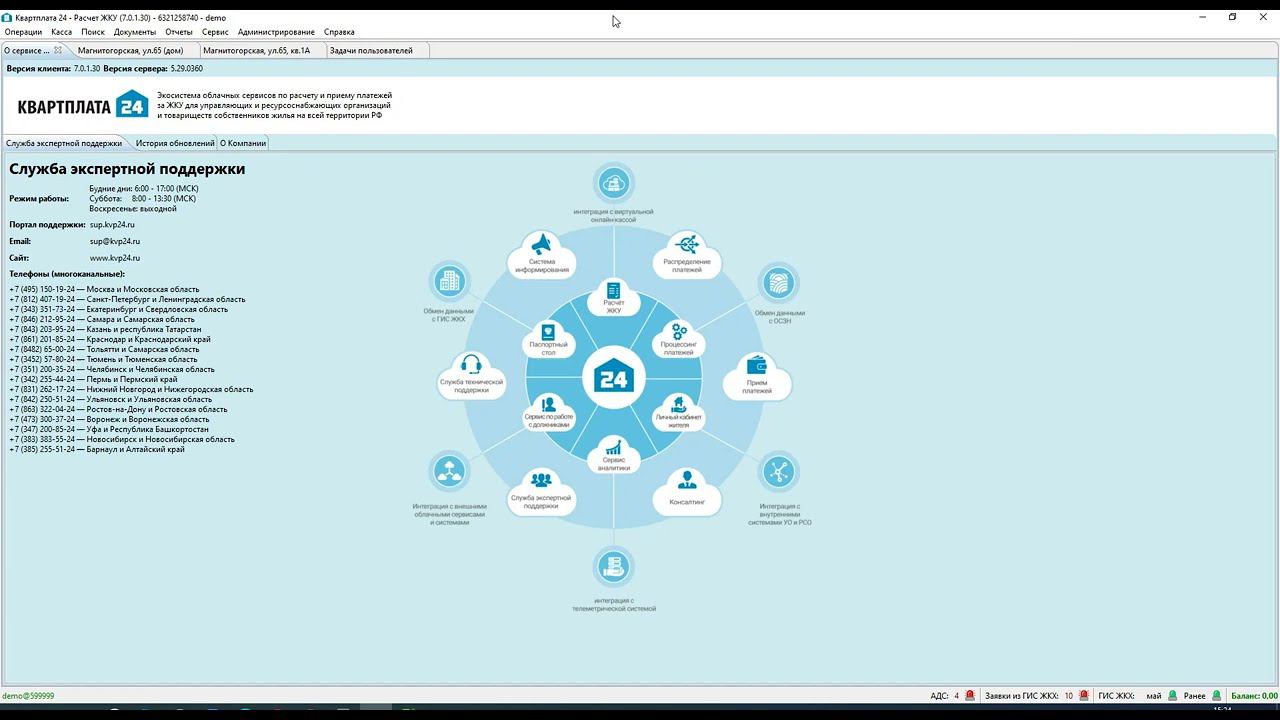Click the Обмен данными с ГИС ЖКХ icon
1280x720 pixels.
[x=448, y=281]
